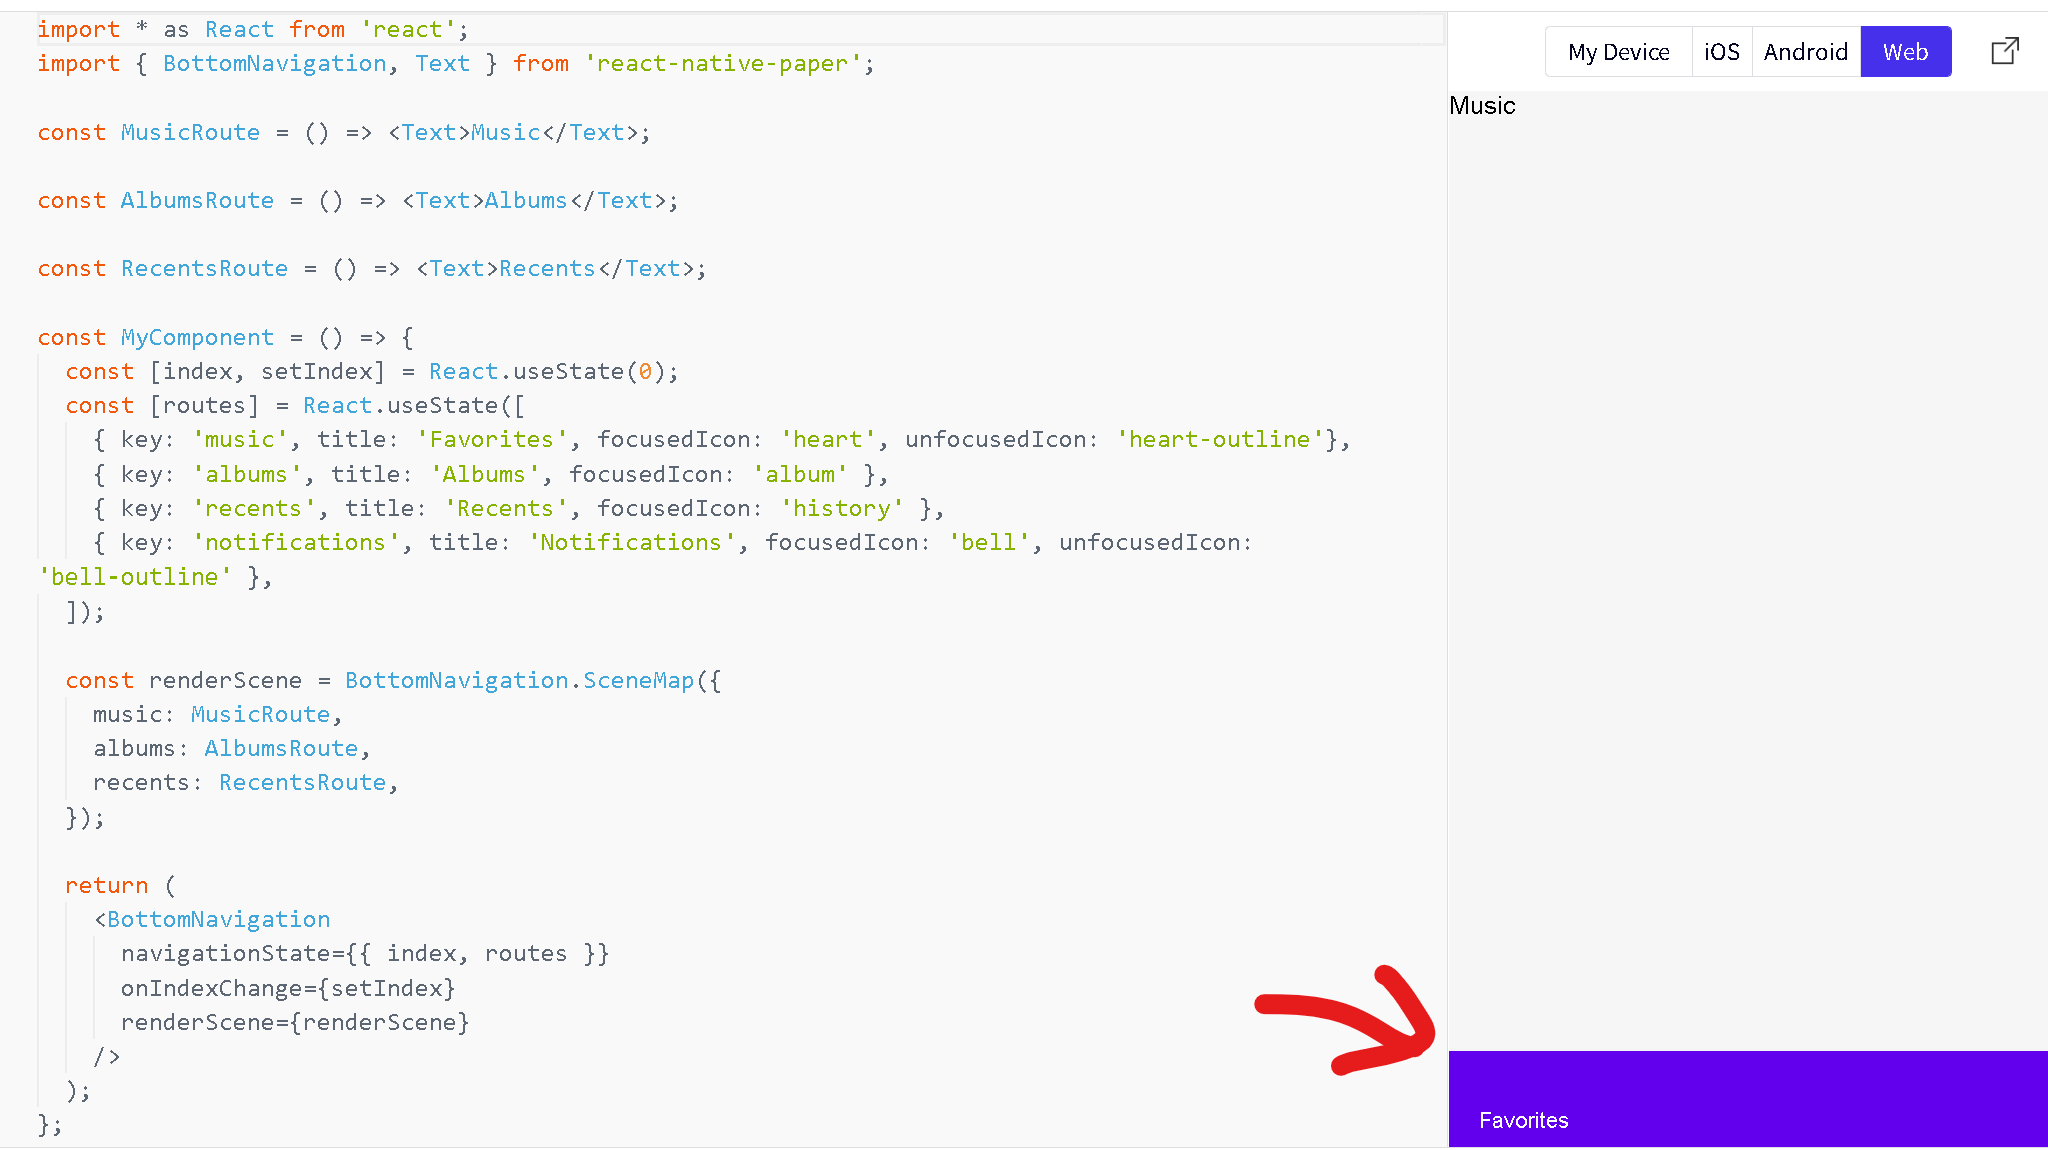2048x1150 pixels.
Task: Place cursor on the final closing brace of MyComponent
Action: point(43,1124)
